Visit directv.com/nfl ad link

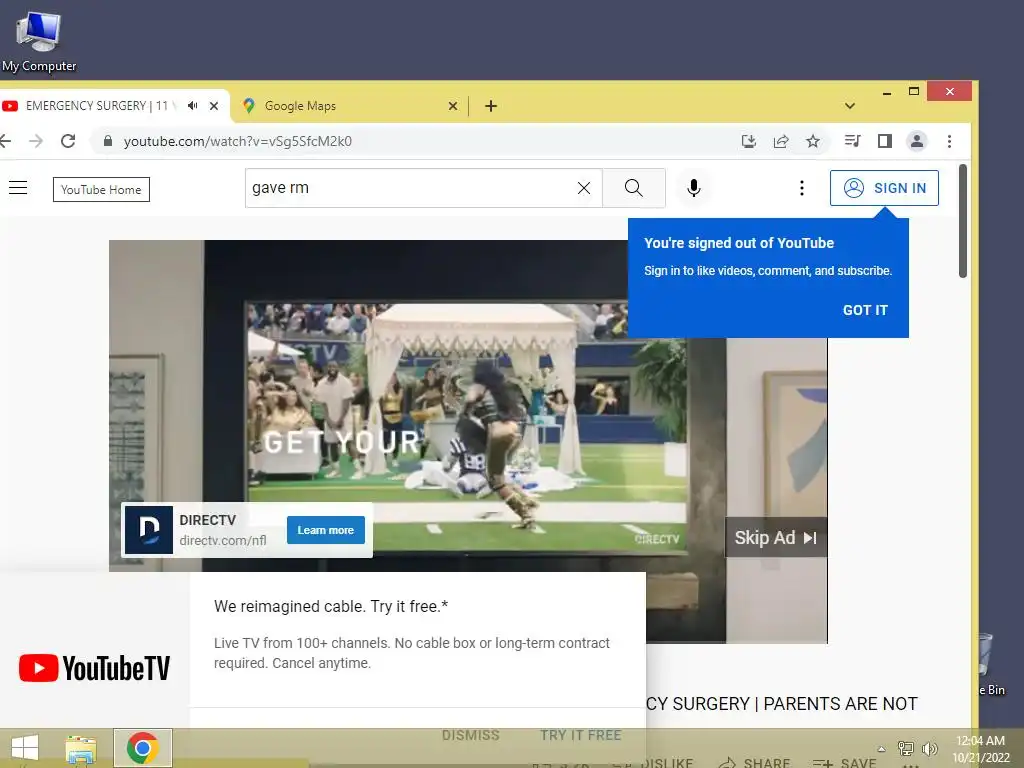(223, 541)
